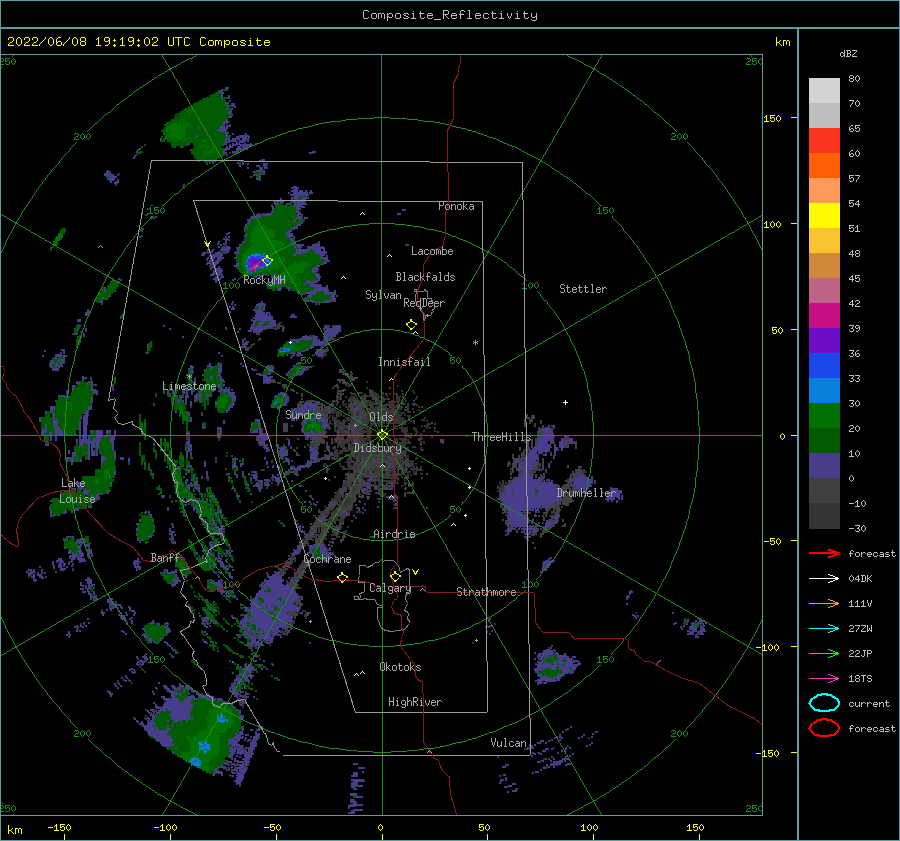
Task: Click the orange 111V arrow in the legend
Action: click(x=824, y=603)
